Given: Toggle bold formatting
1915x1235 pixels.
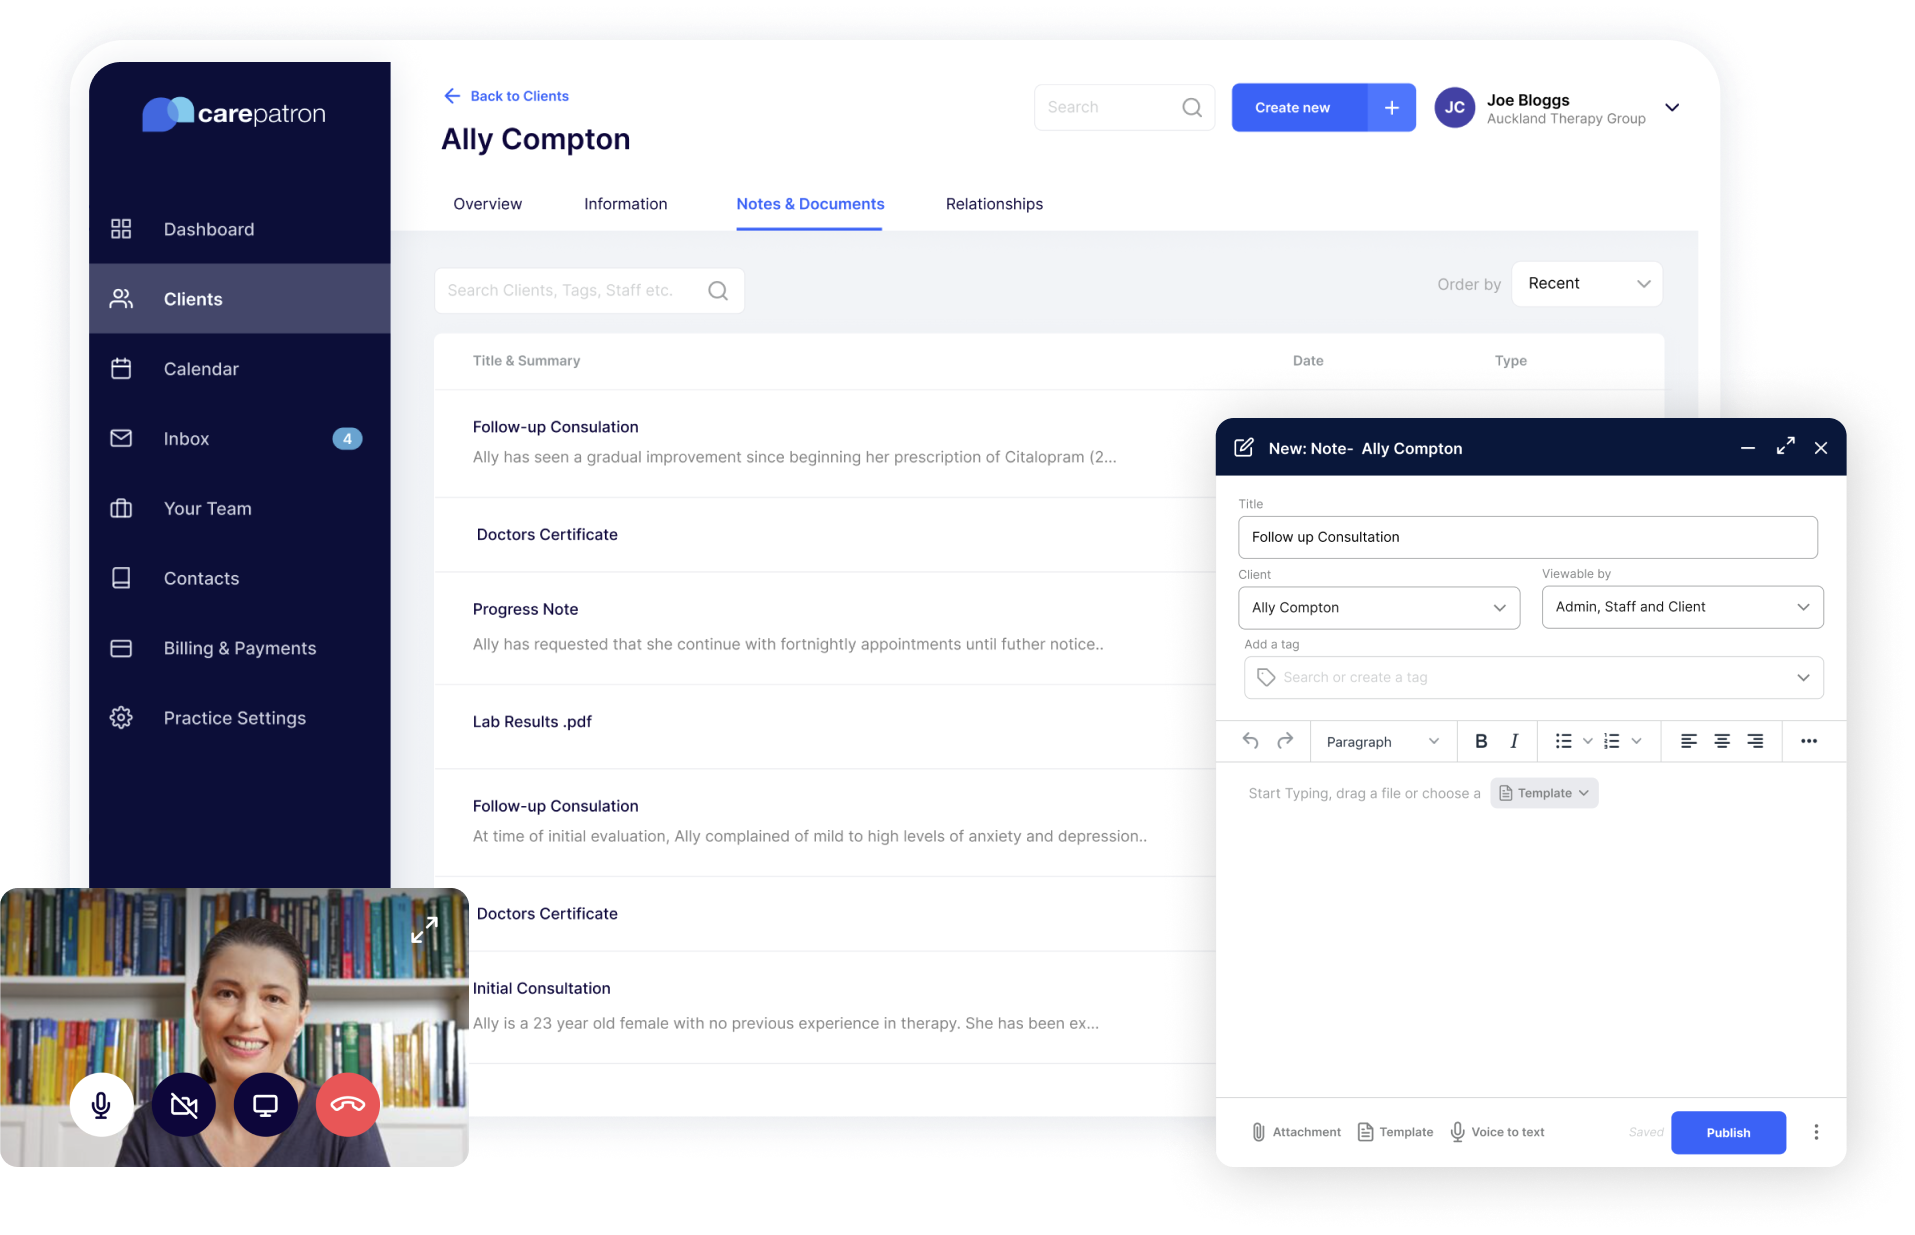Looking at the screenshot, I should pos(1481,741).
